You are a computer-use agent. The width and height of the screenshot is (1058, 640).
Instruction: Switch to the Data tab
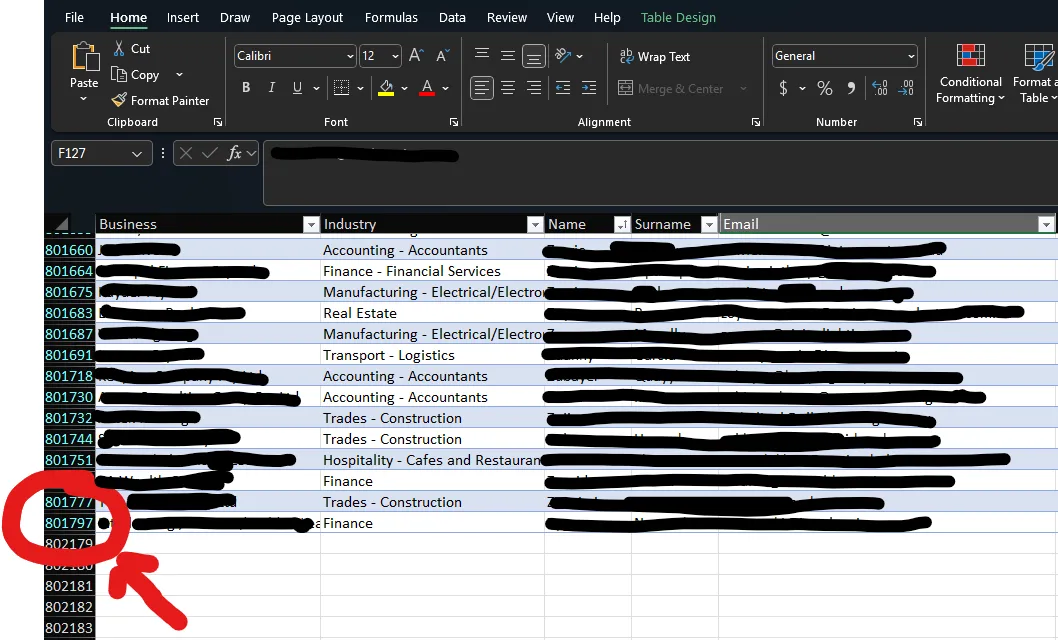452,18
